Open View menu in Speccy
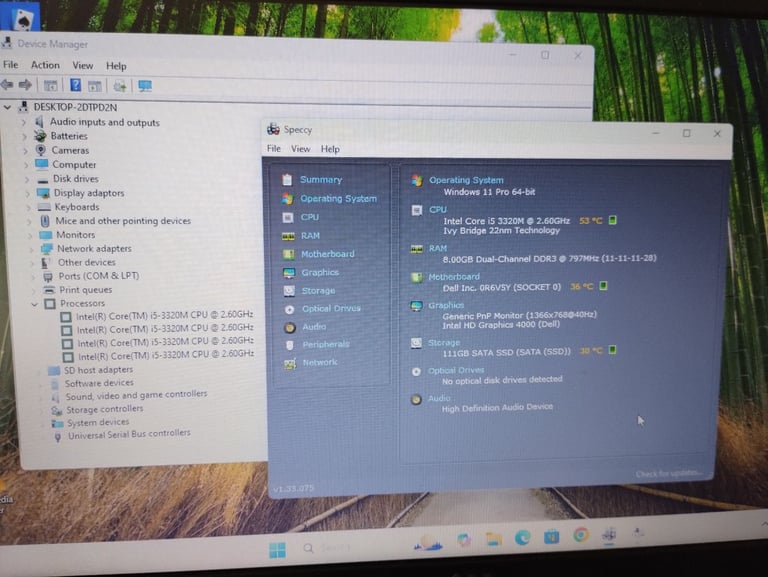 300,148
